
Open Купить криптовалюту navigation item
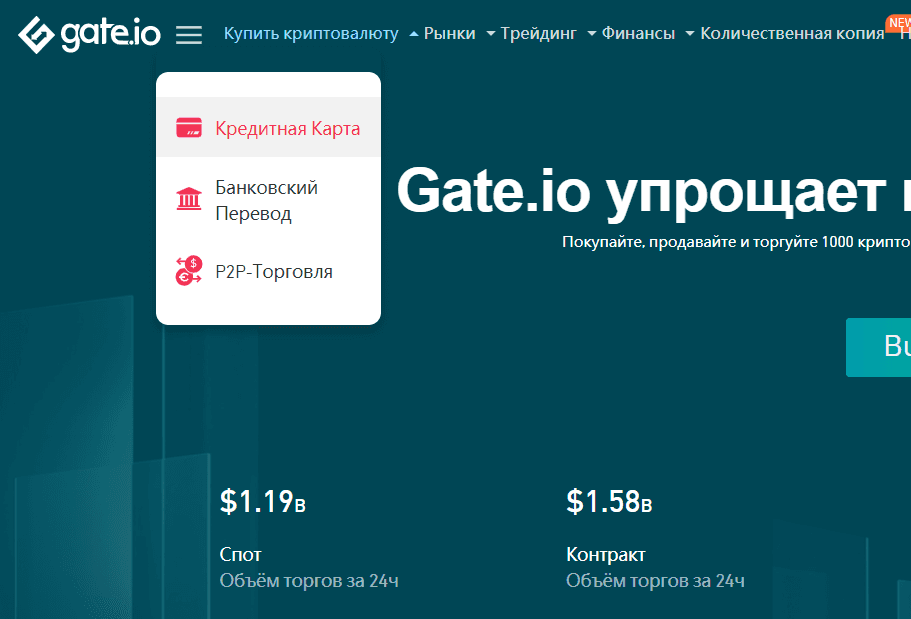click(x=311, y=34)
